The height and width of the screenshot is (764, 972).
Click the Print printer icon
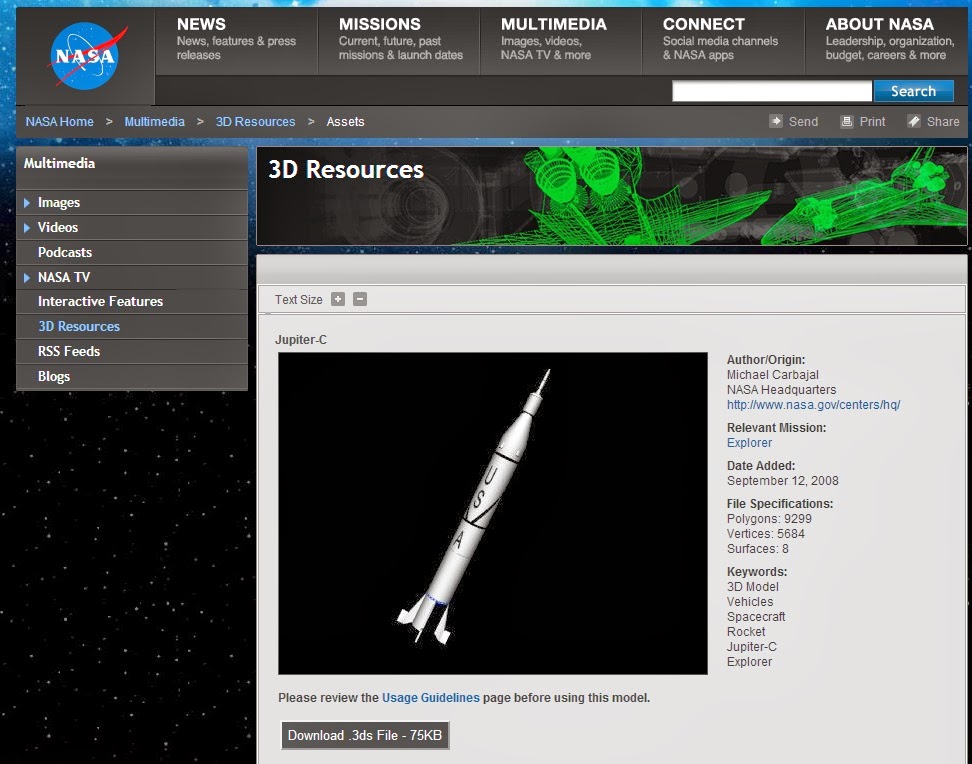pyautogui.click(x=846, y=121)
